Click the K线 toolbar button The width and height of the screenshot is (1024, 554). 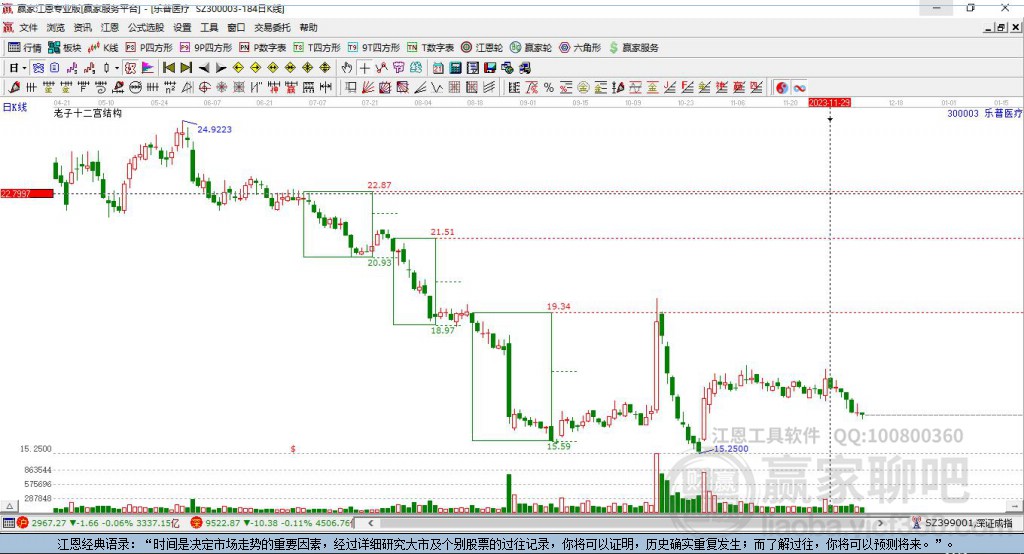coord(103,48)
